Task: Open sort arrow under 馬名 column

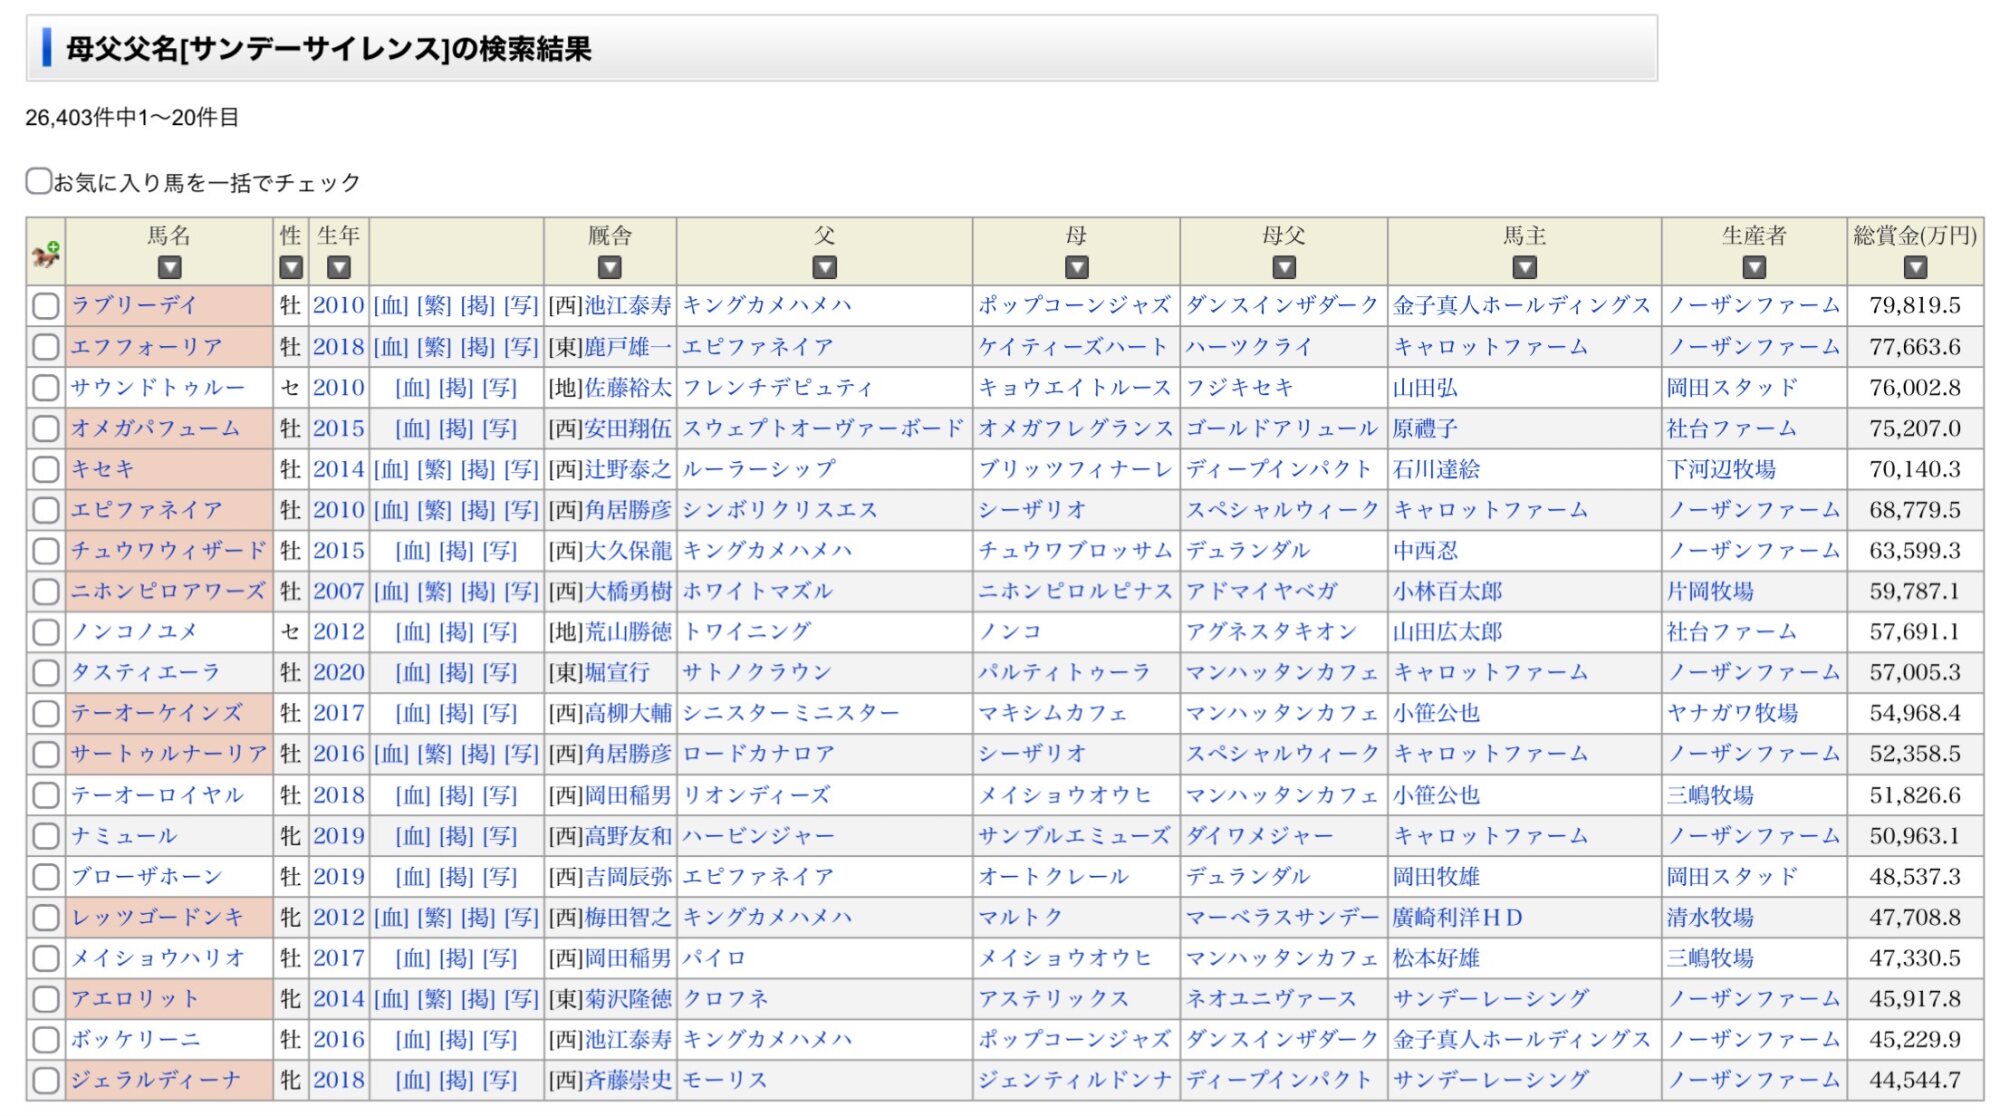Action: (x=169, y=267)
